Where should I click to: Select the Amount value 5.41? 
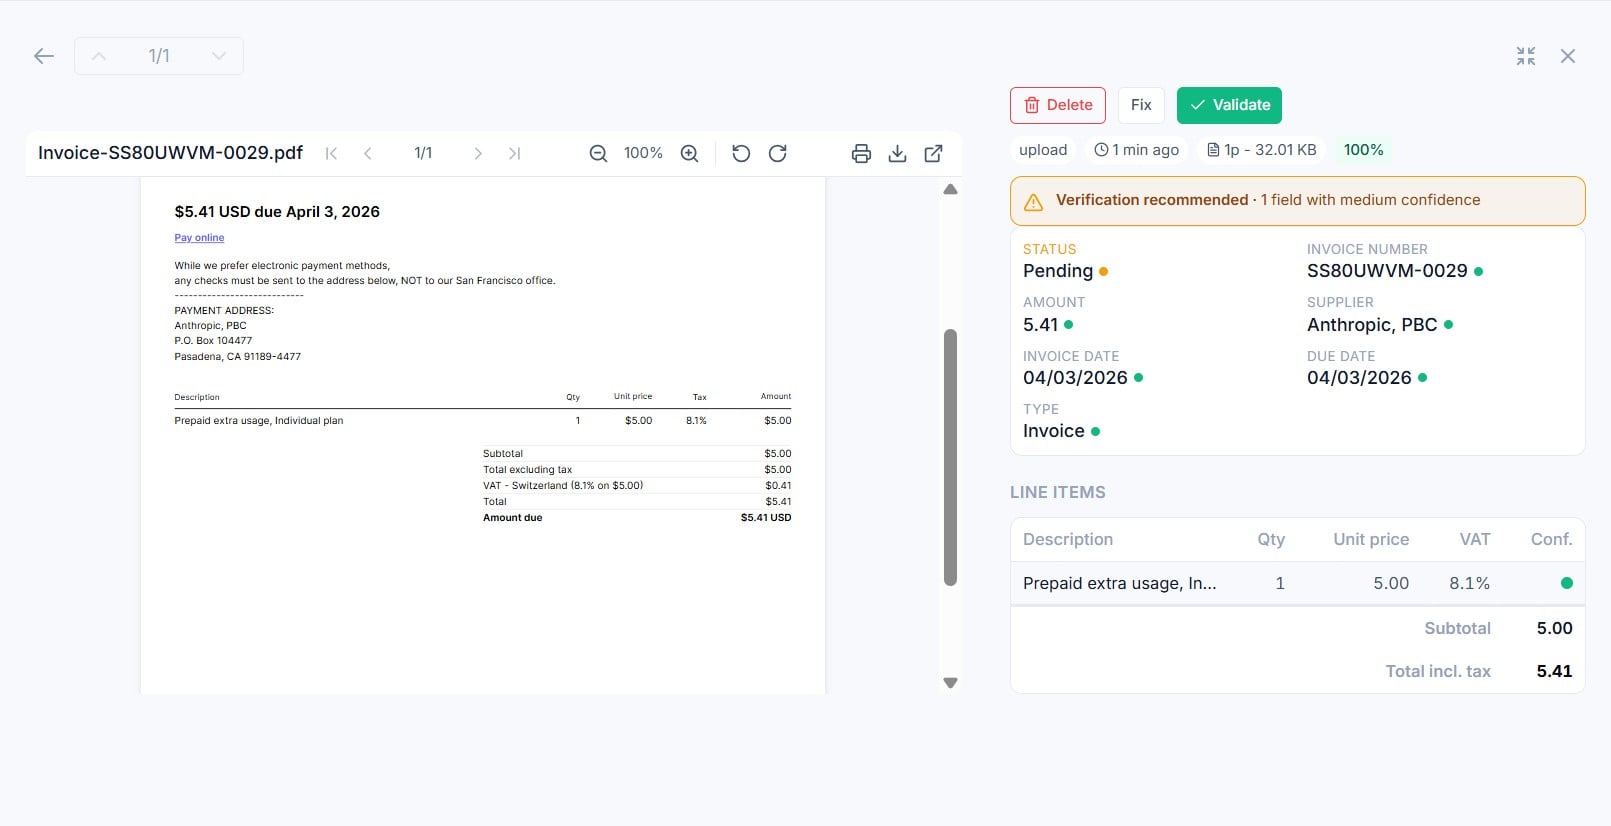tap(1040, 325)
